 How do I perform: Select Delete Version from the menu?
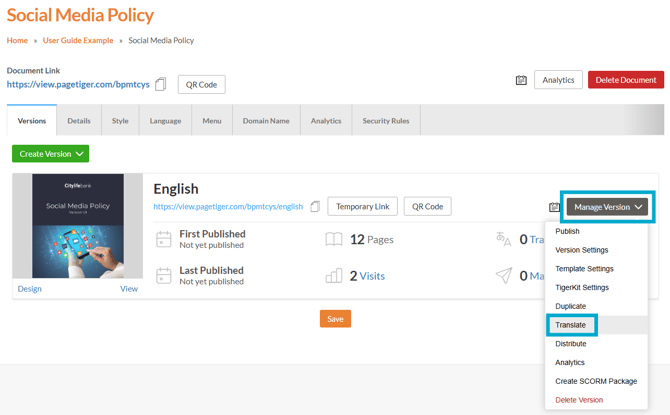point(597,400)
